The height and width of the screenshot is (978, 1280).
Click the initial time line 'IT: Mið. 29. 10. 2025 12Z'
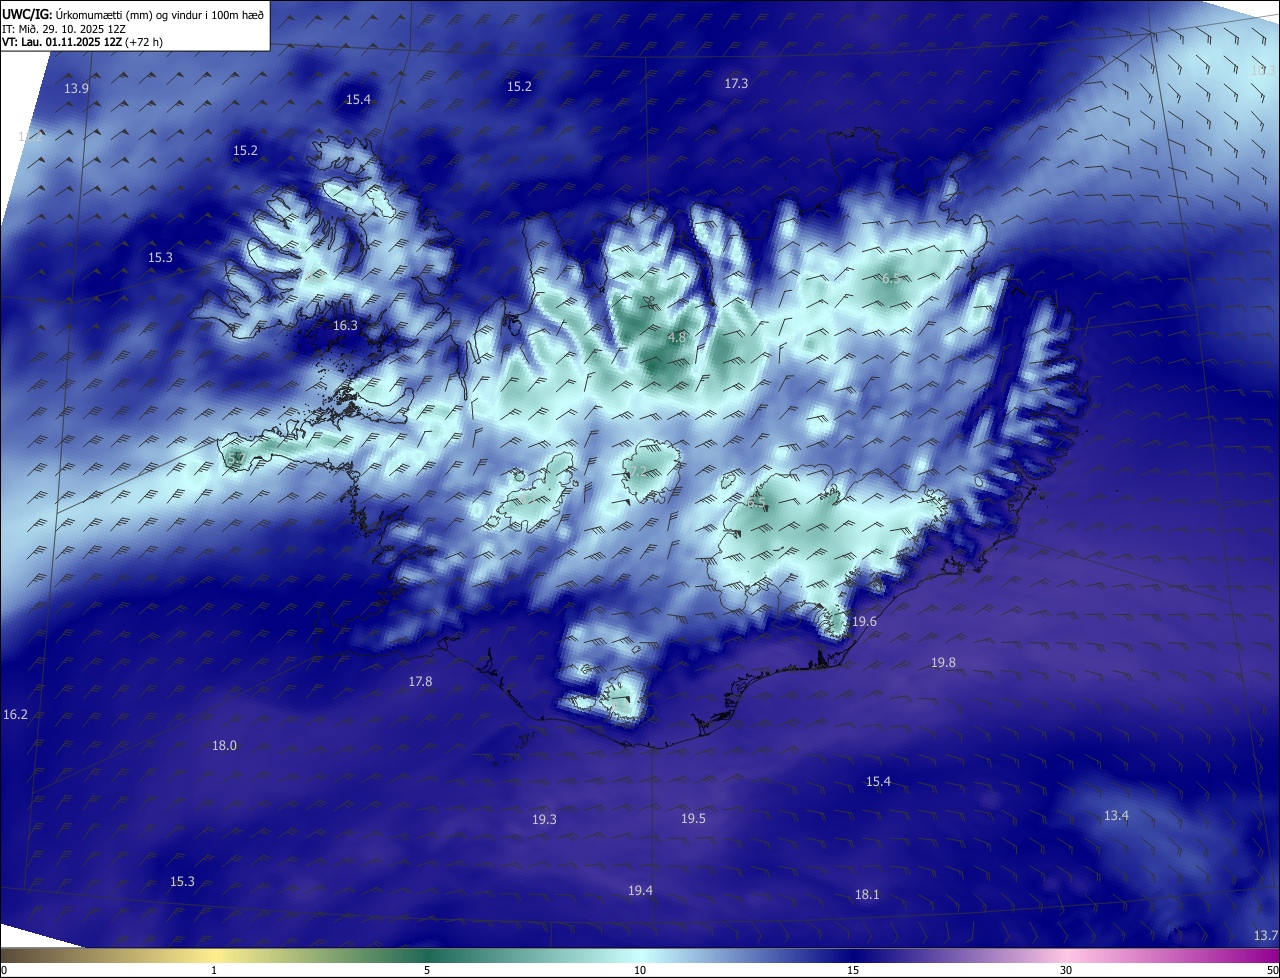point(64,29)
